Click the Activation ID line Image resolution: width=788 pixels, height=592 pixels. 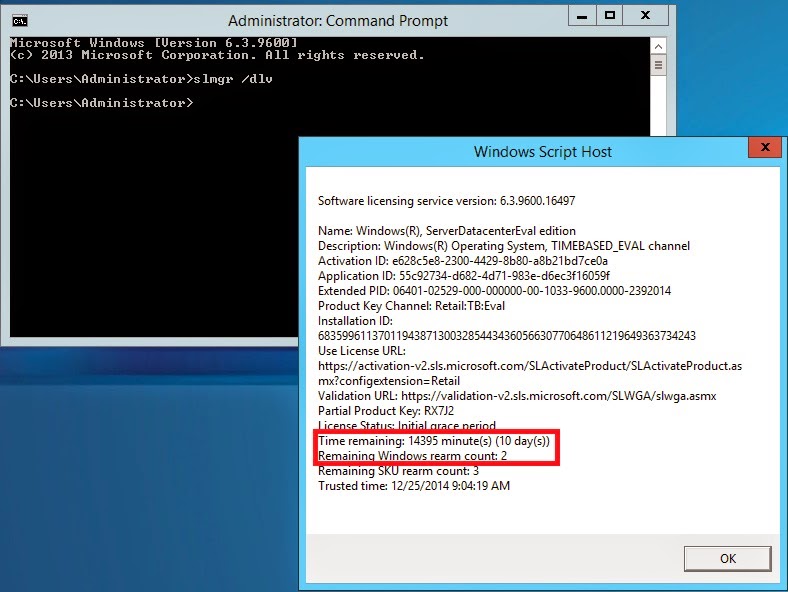click(463, 261)
